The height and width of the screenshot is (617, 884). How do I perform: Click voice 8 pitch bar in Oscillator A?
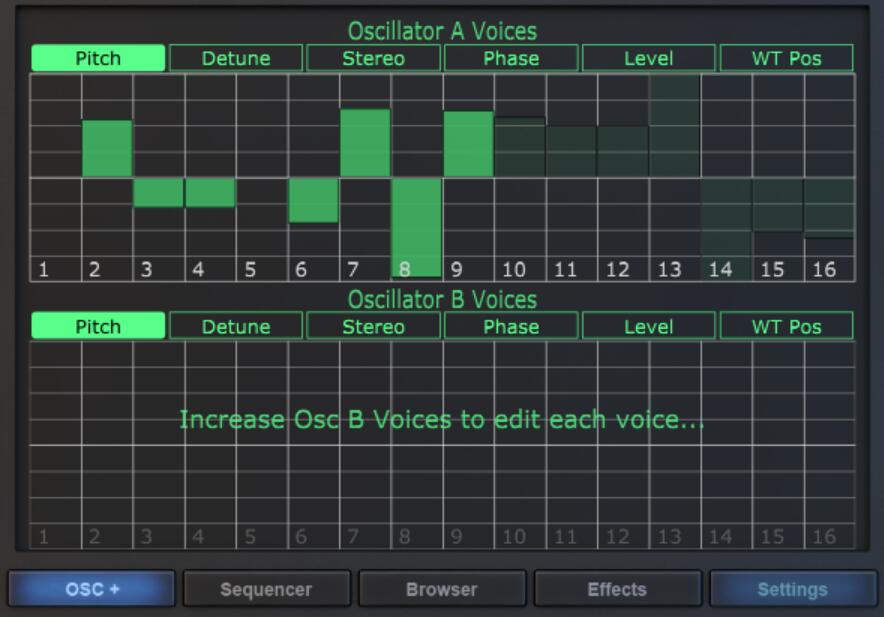click(417, 225)
